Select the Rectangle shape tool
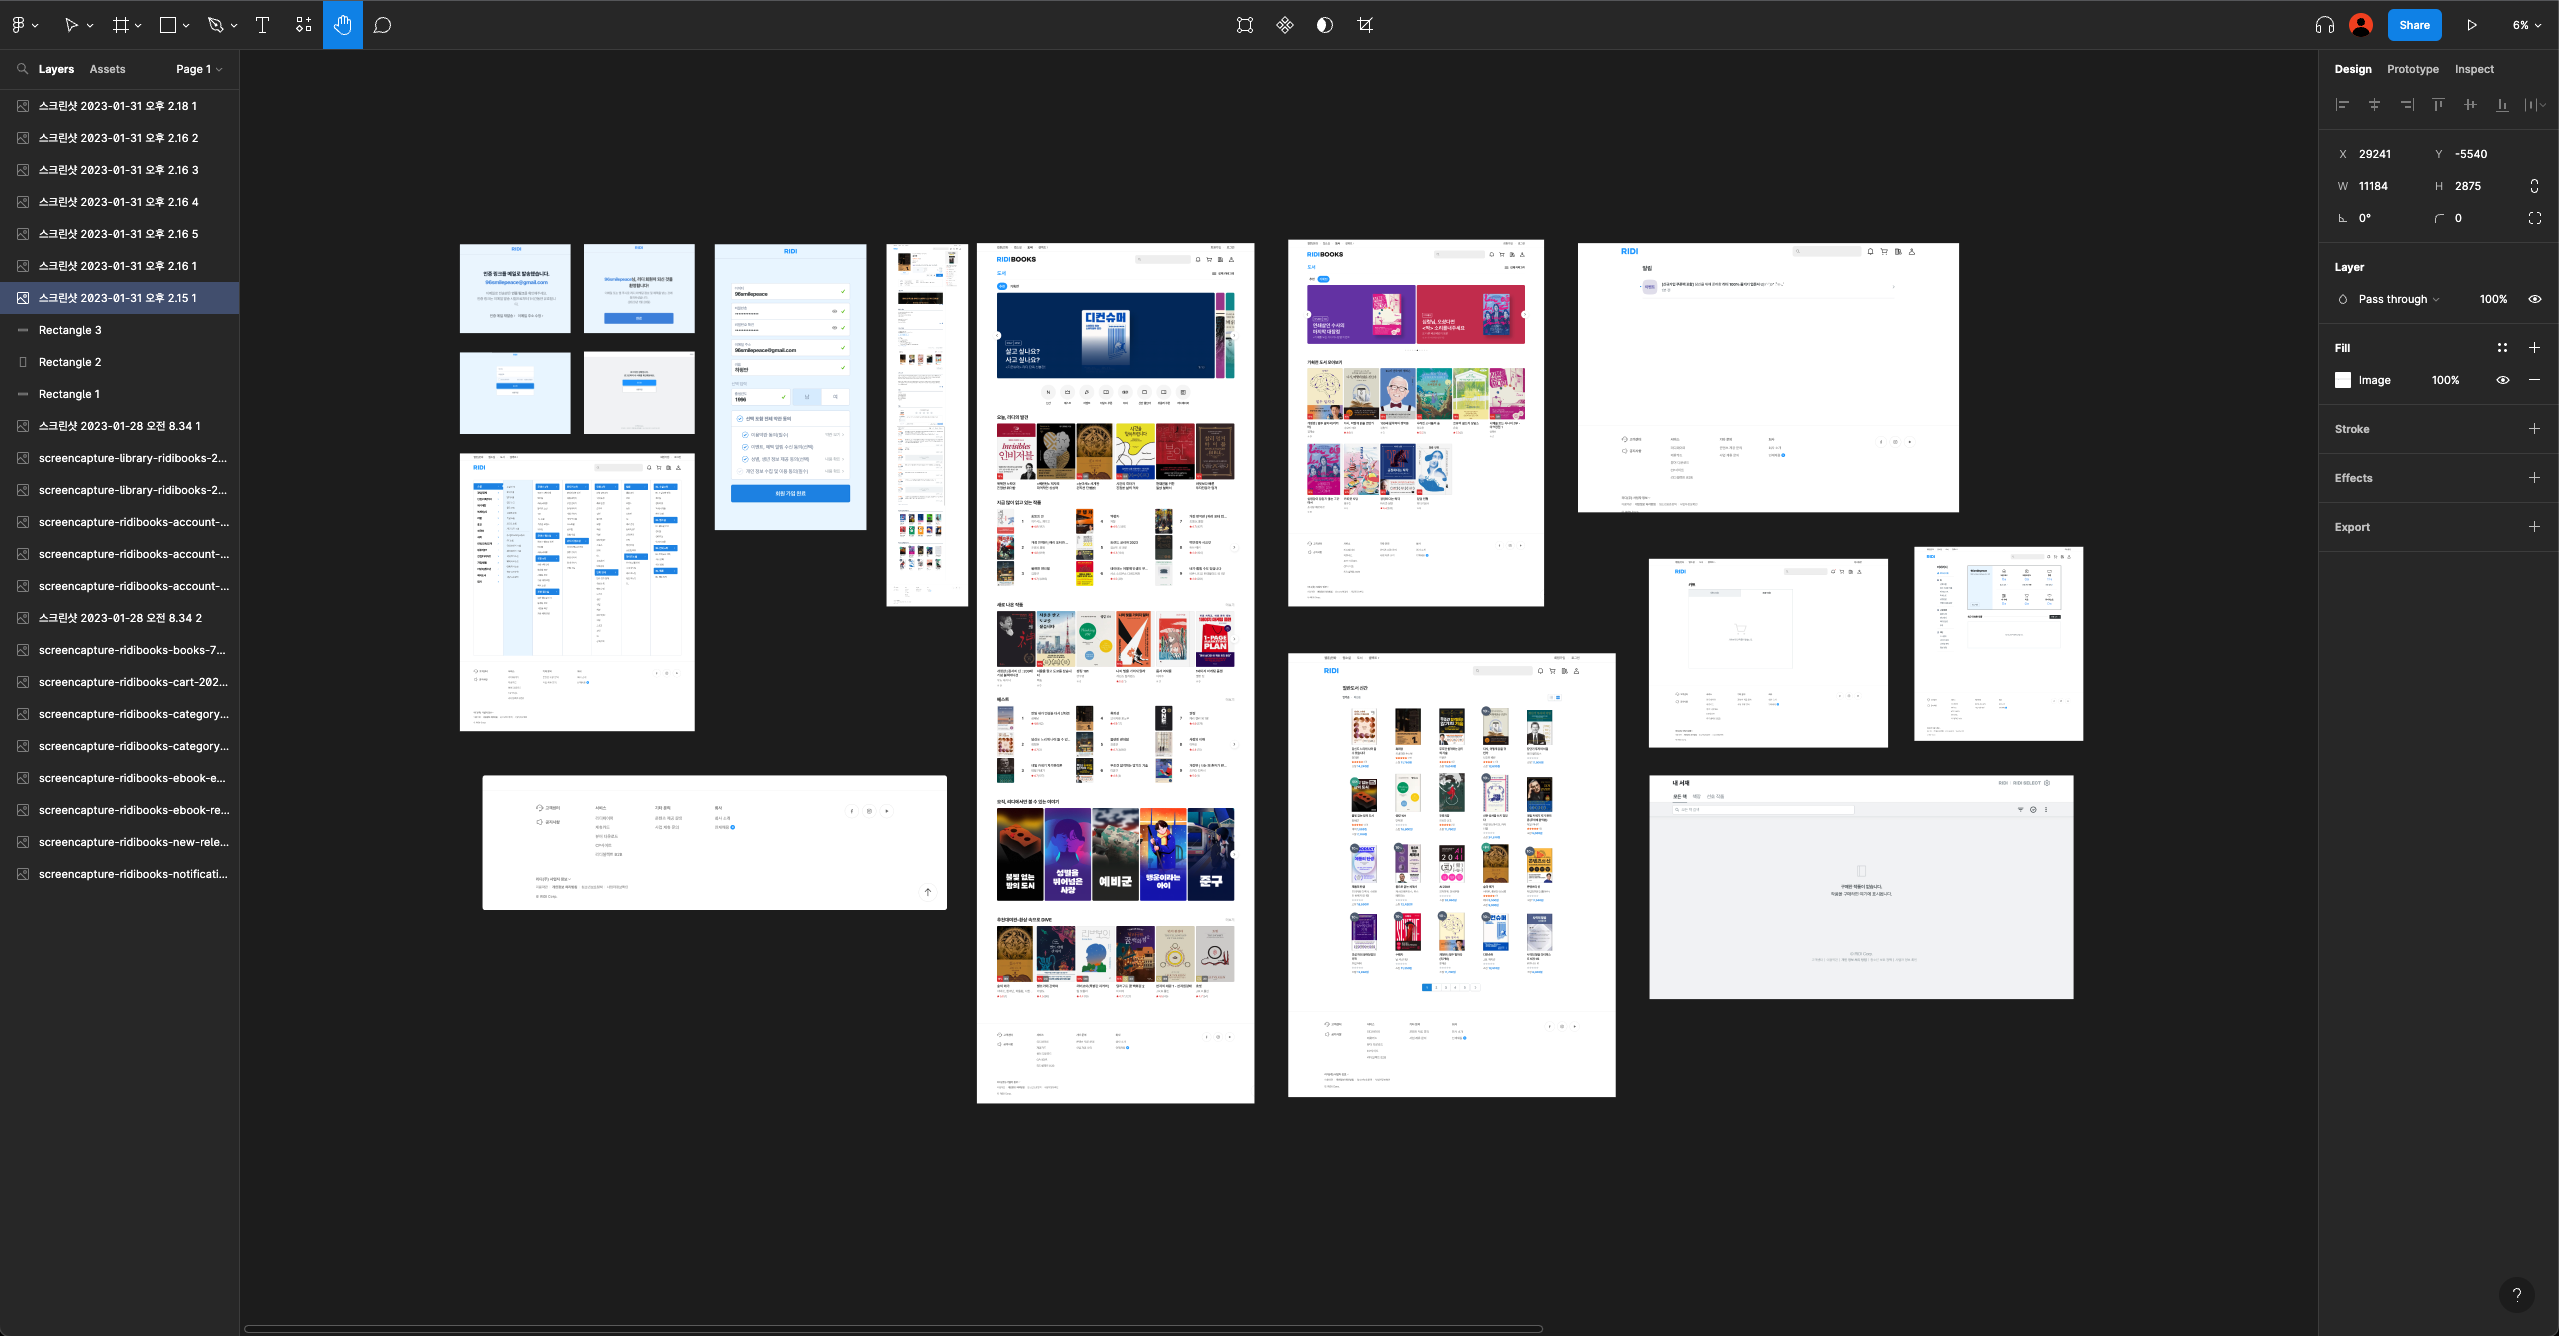 coord(168,25)
